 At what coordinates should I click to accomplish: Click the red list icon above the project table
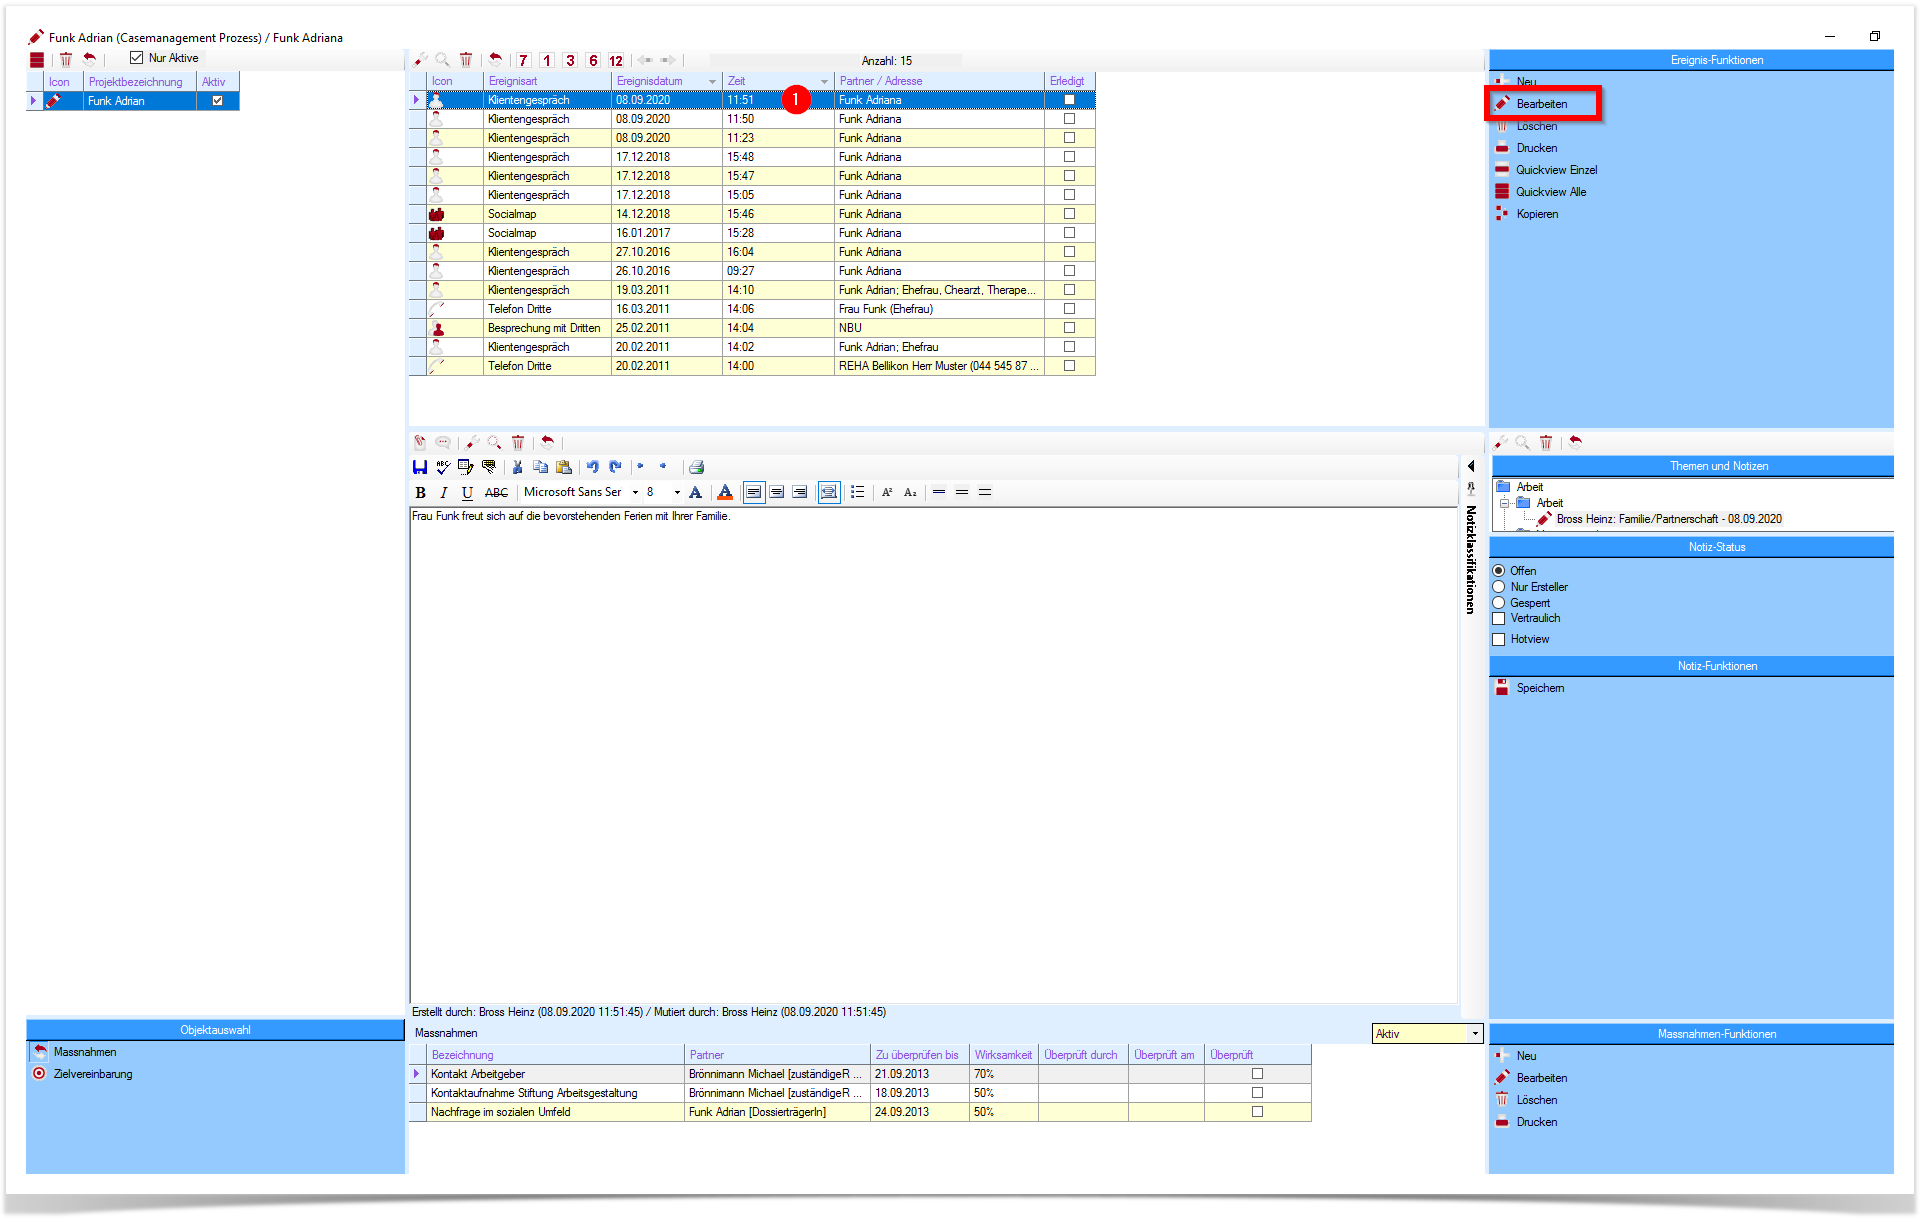(37, 60)
